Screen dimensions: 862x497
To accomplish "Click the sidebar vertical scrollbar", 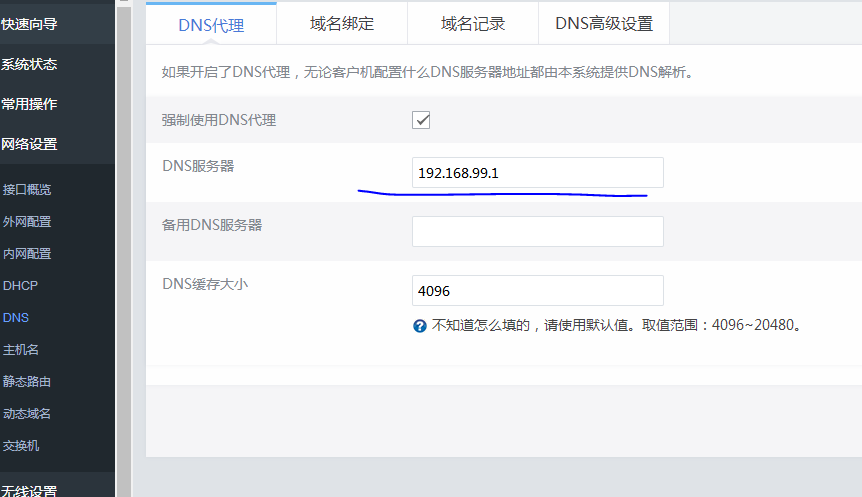I will tap(124, 250).
